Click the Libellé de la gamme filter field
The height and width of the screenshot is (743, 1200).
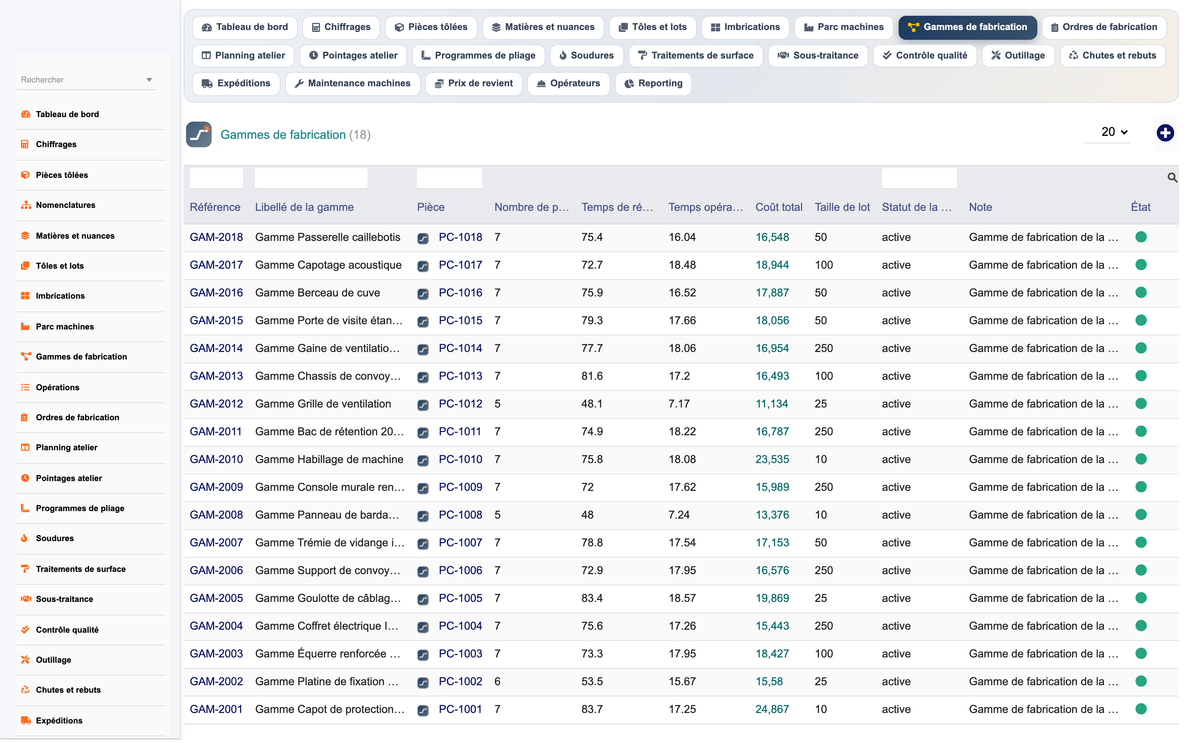coord(311,178)
